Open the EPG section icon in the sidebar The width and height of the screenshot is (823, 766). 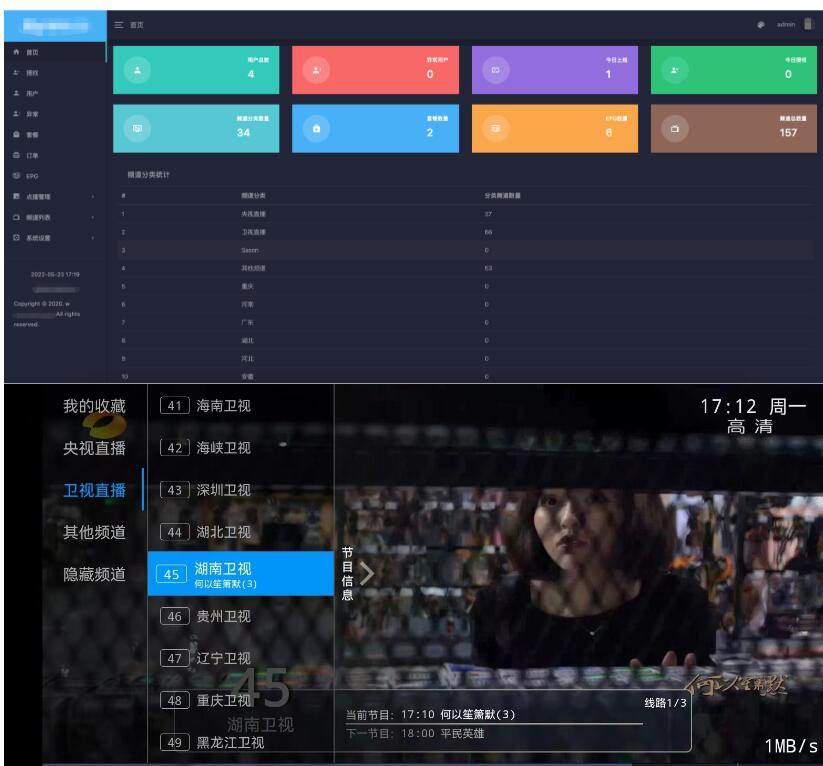point(16,176)
